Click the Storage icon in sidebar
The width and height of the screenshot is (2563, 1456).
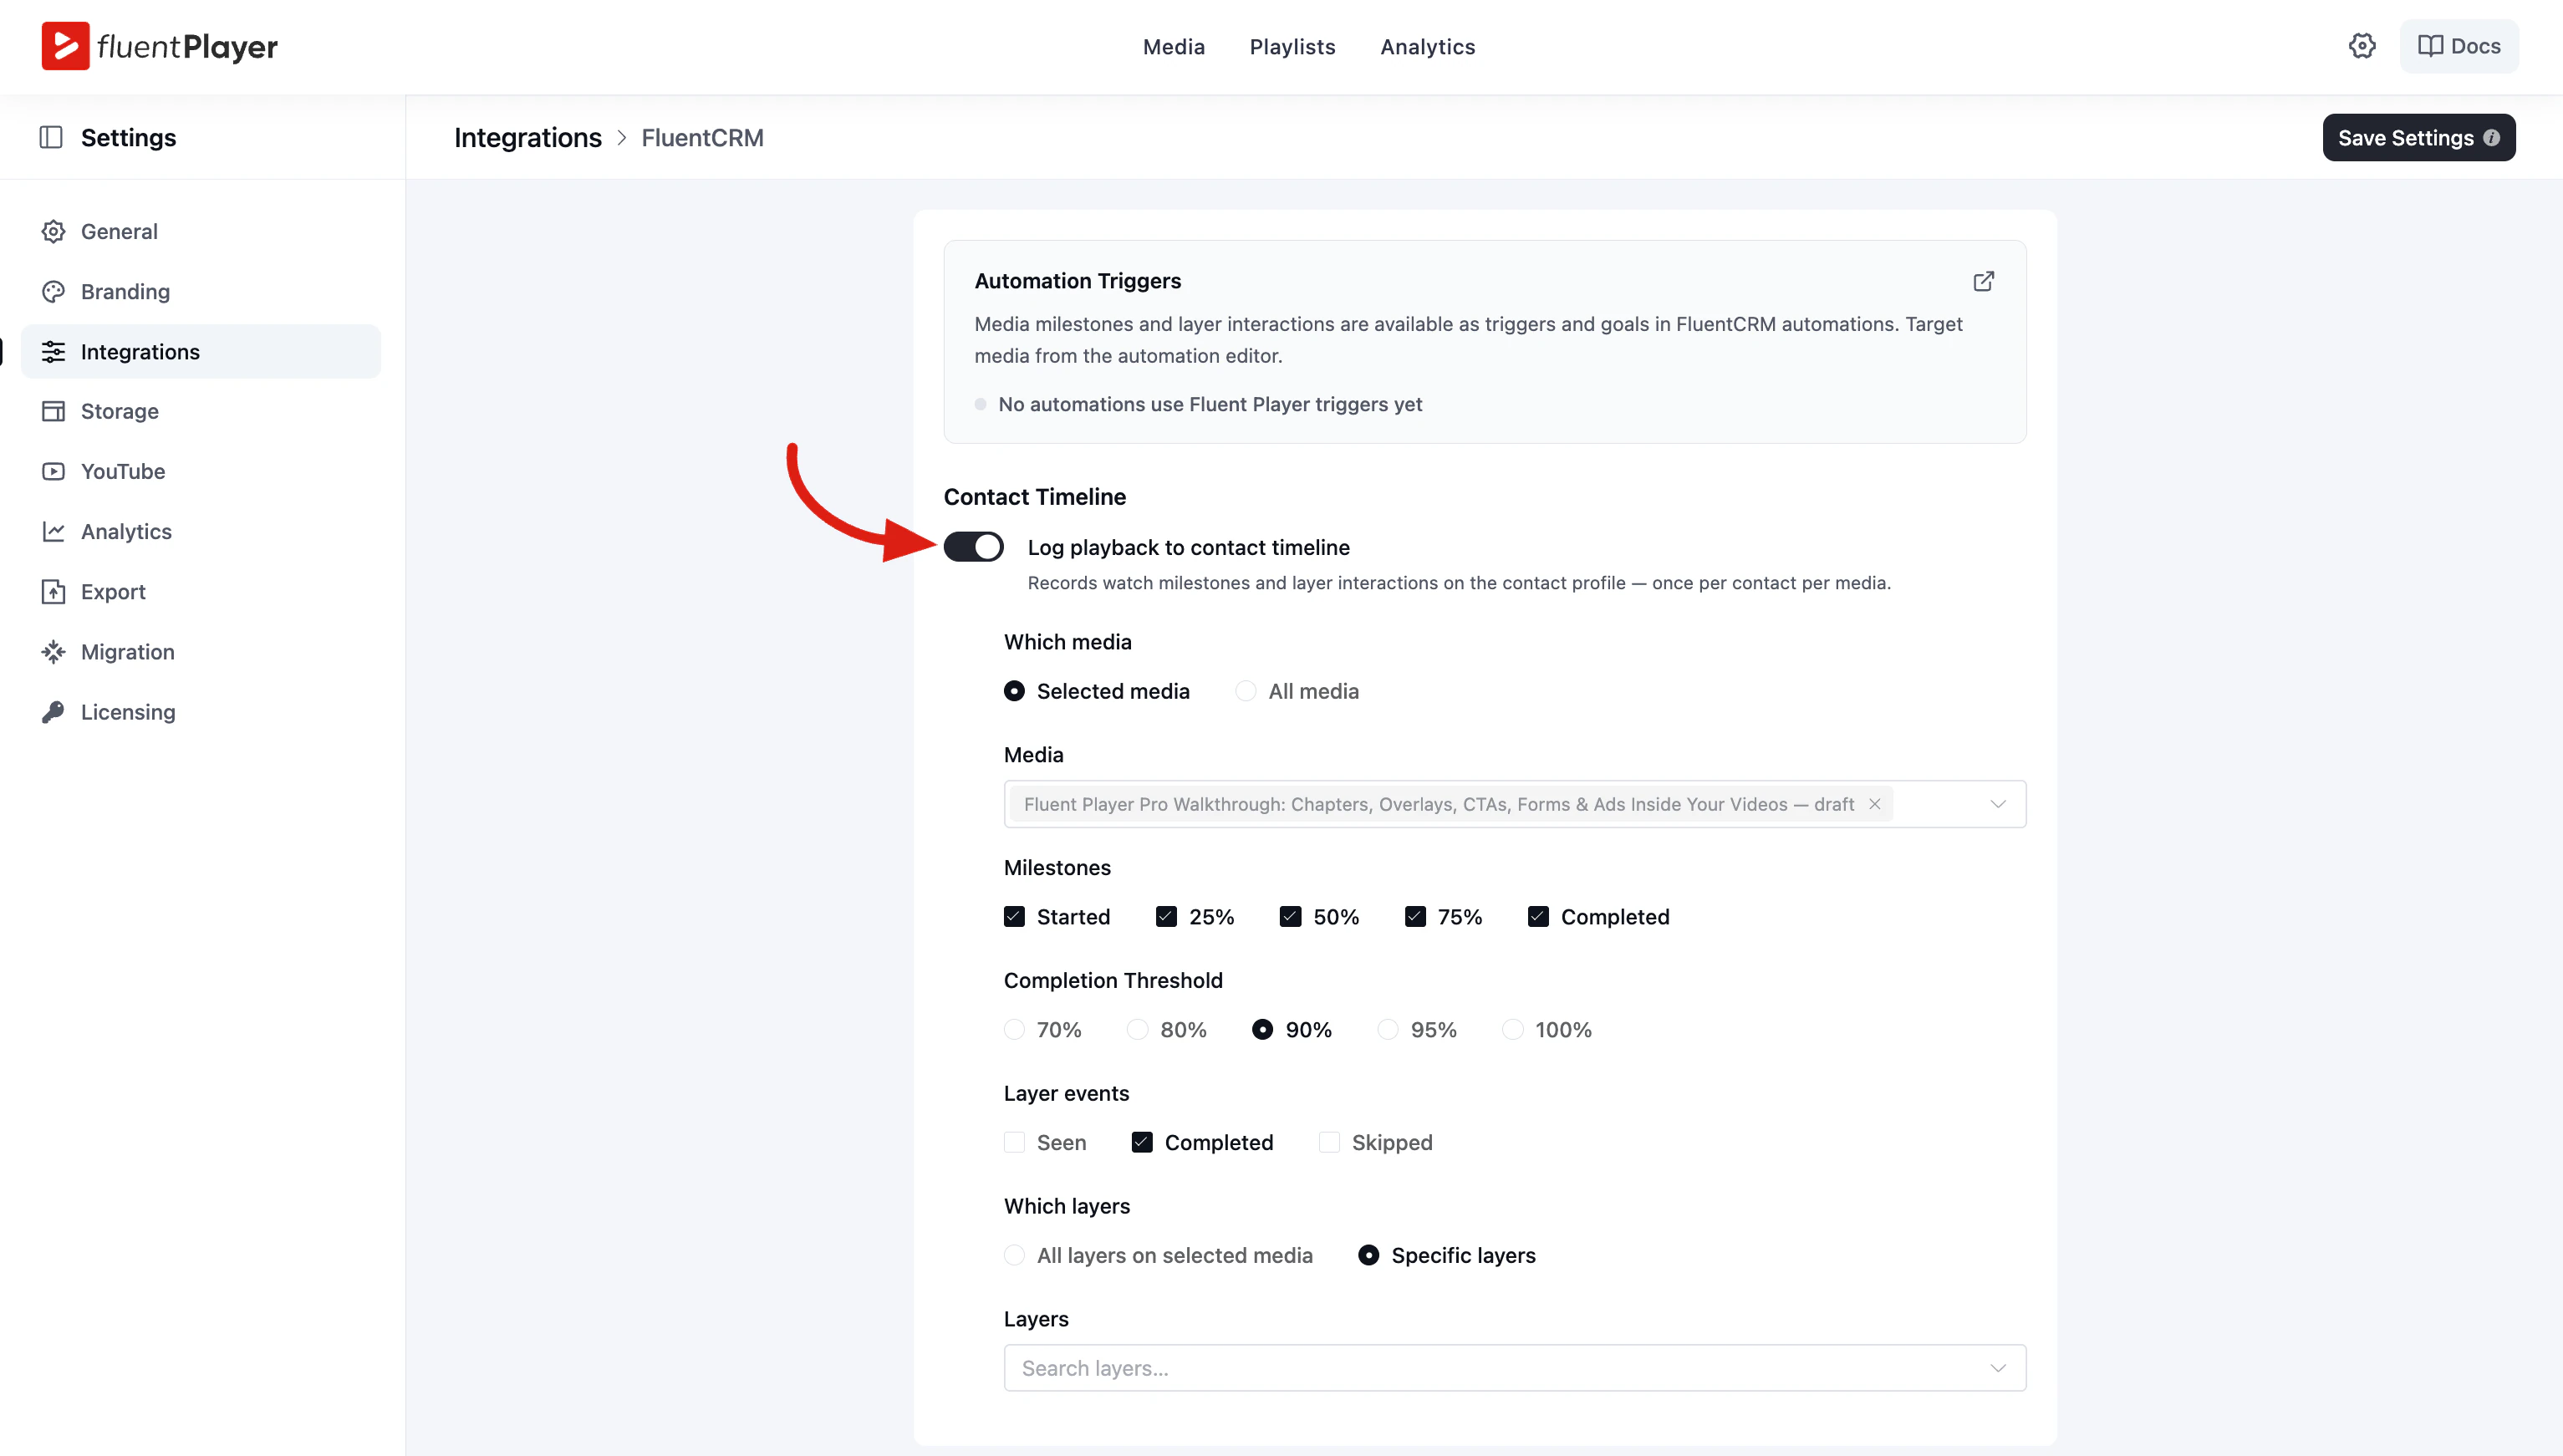[x=54, y=411]
